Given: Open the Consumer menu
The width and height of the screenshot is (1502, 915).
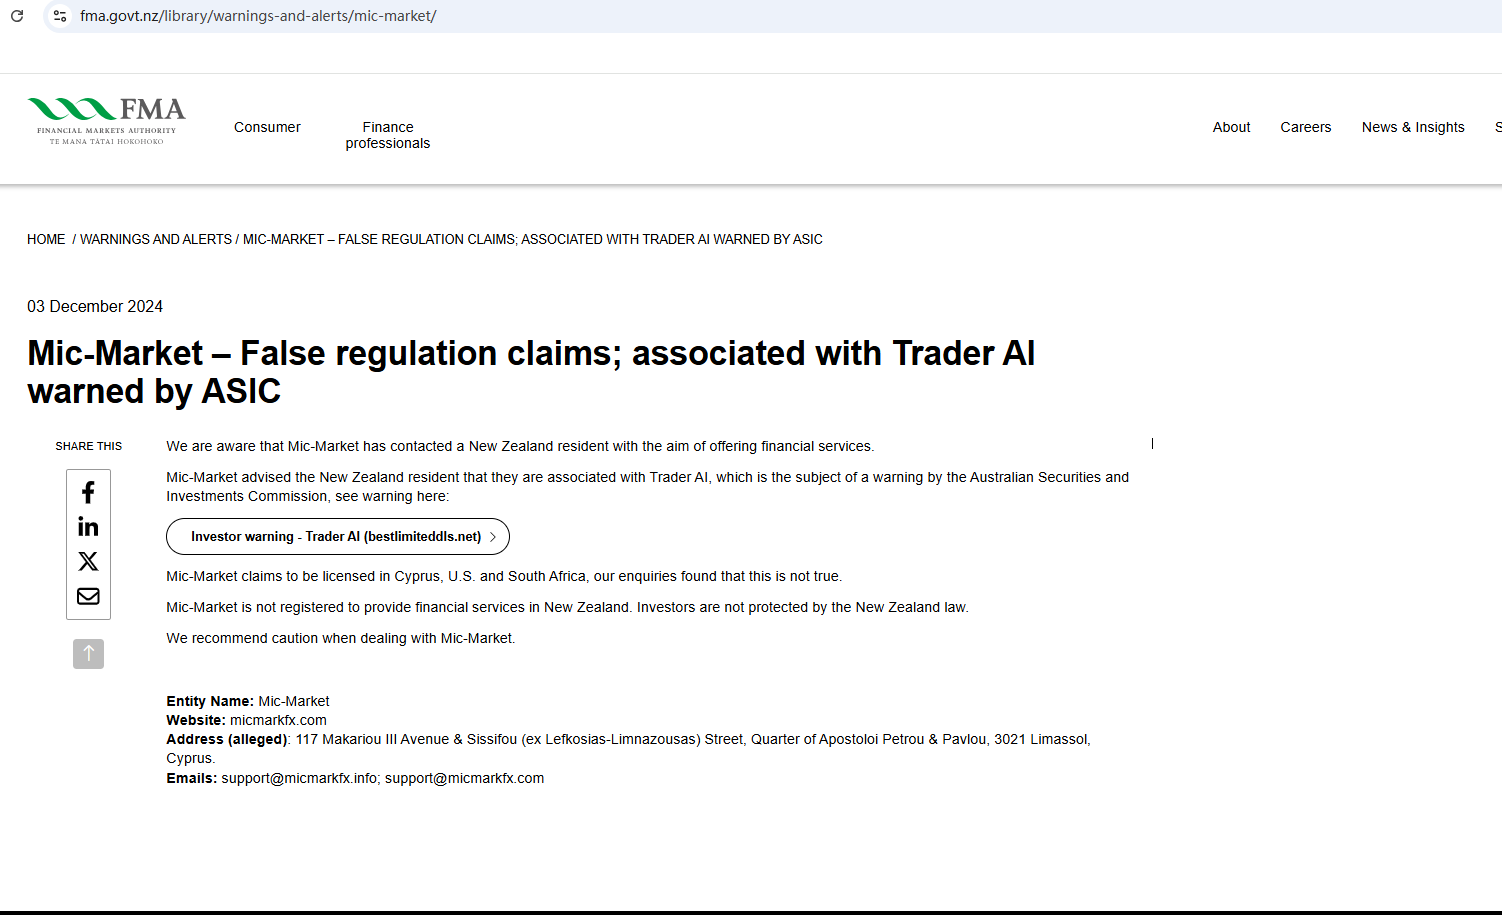Looking at the screenshot, I should (267, 127).
